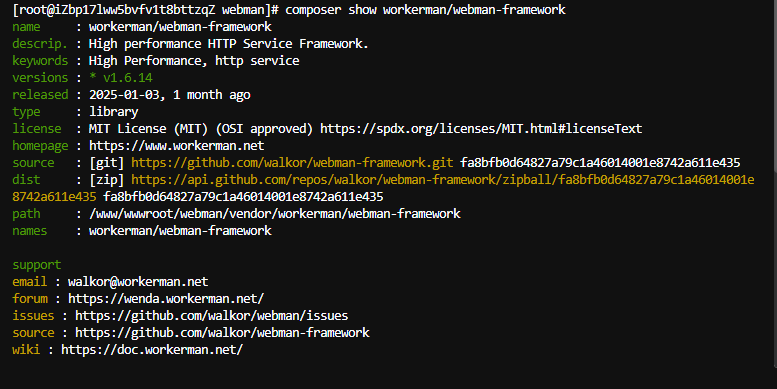Open the wiki link doc.workerman.net

pyautogui.click(x=152, y=349)
